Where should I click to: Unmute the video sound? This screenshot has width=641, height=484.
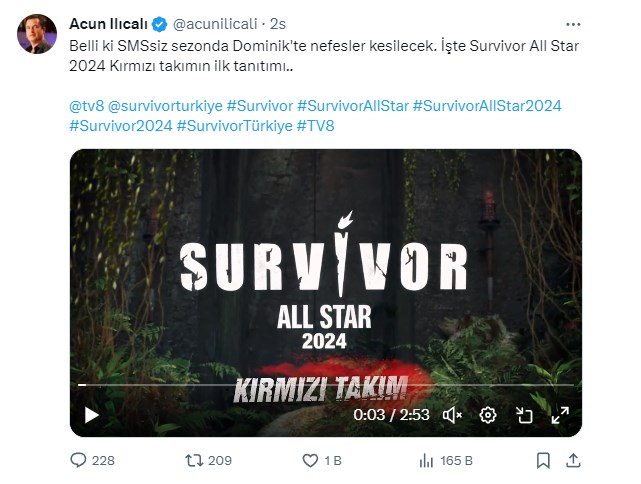452,414
